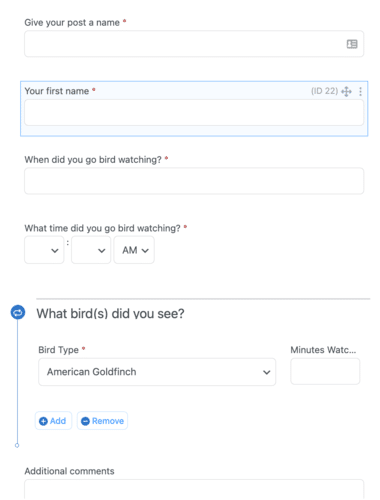Click the small circle at repeater line end
The height and width of the screenshot is (500, 380).
pyautogui.click(x=17, y=445)
